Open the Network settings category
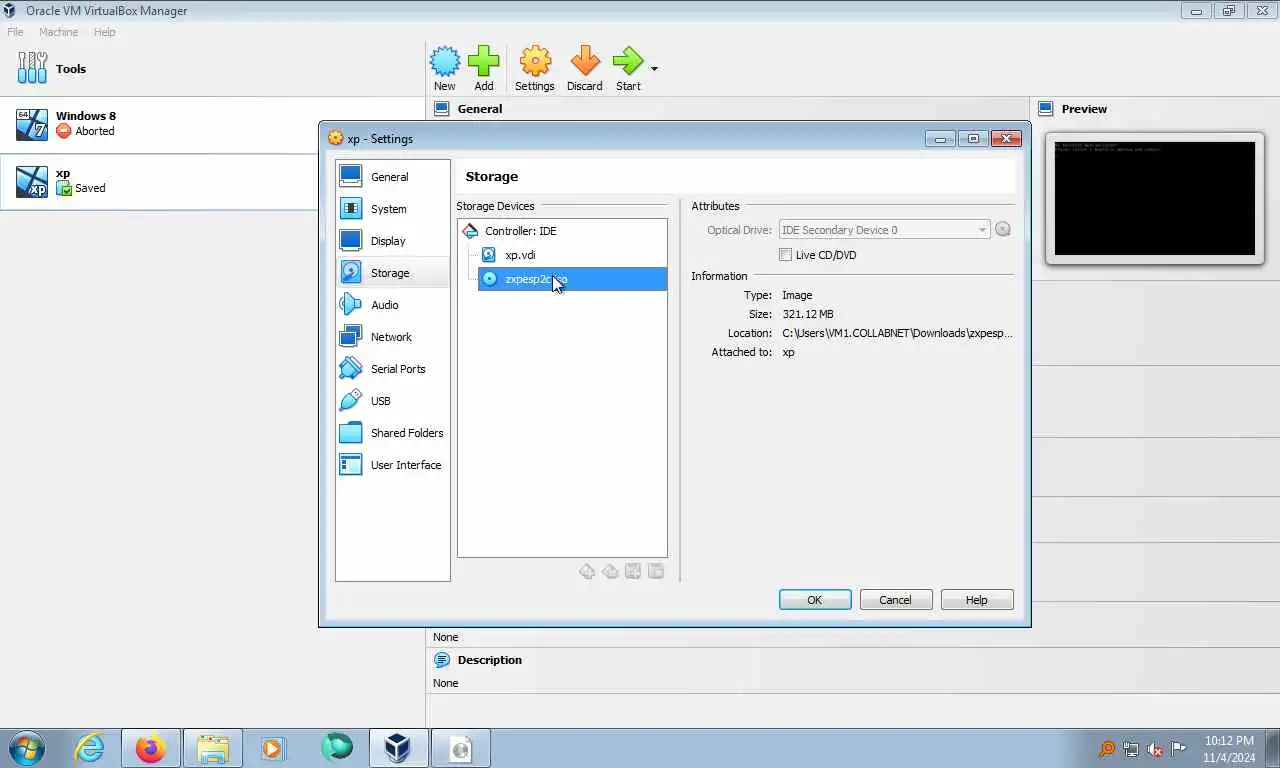Viewport: 1280px width, 768px height. [x=392, y=337]
